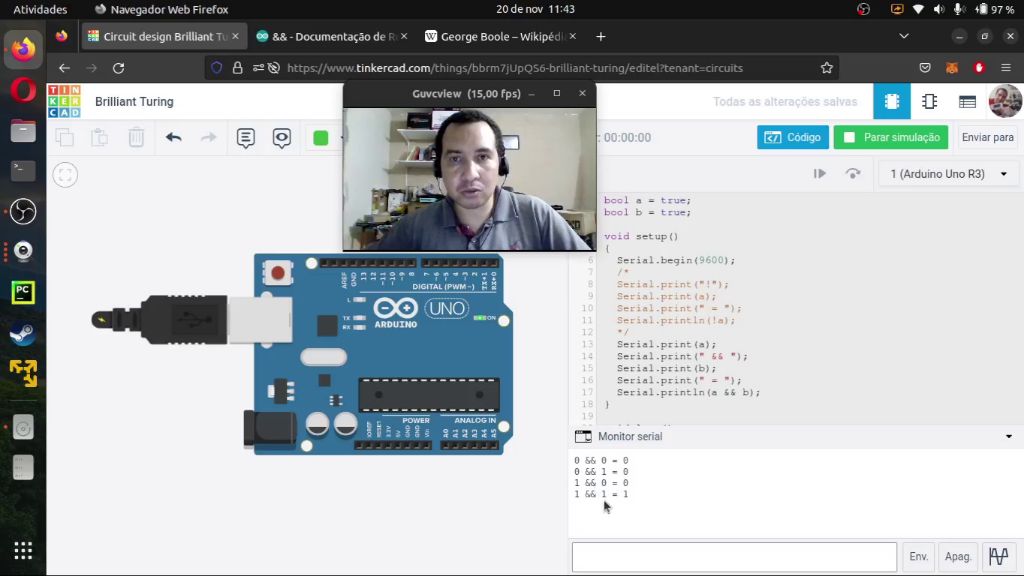Open the green color swatch picker
Screen dimensions: 1024x576
click(x=321, y=135)
